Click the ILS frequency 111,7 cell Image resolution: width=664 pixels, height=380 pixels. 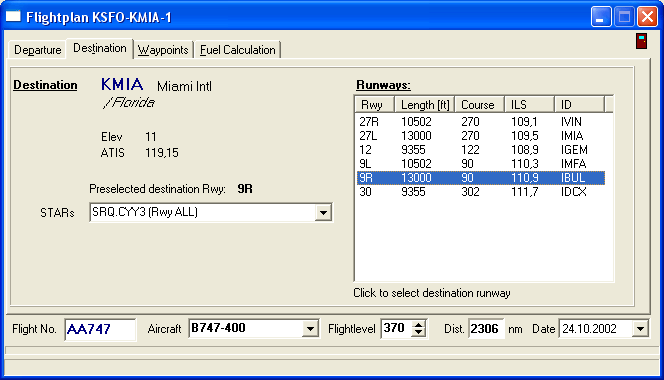(524, 192)
